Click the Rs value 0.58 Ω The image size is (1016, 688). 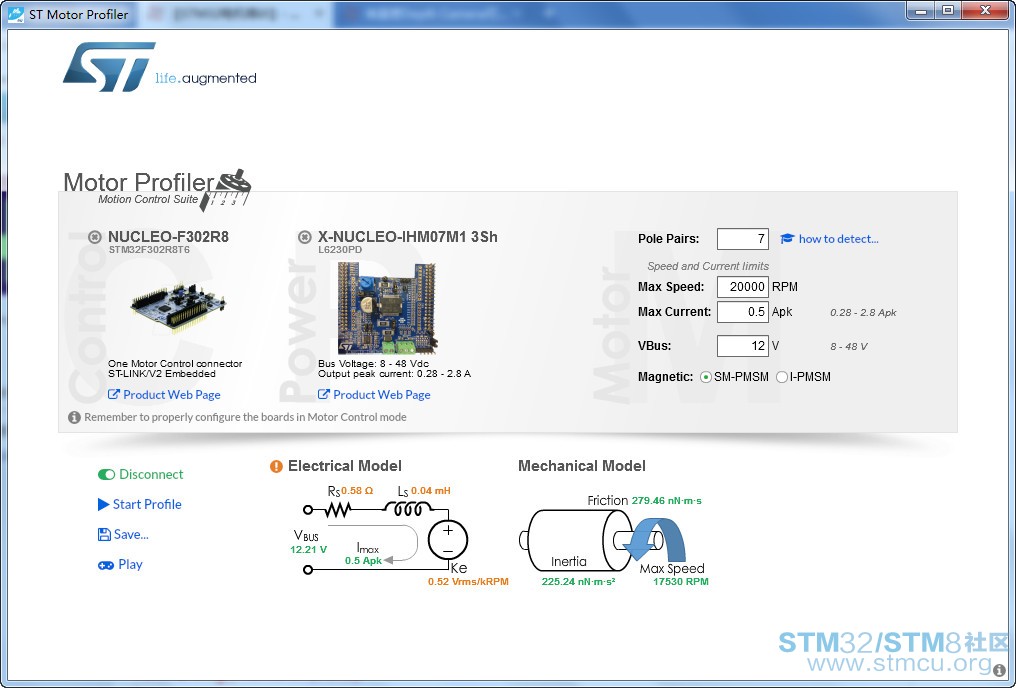(357, 490)
